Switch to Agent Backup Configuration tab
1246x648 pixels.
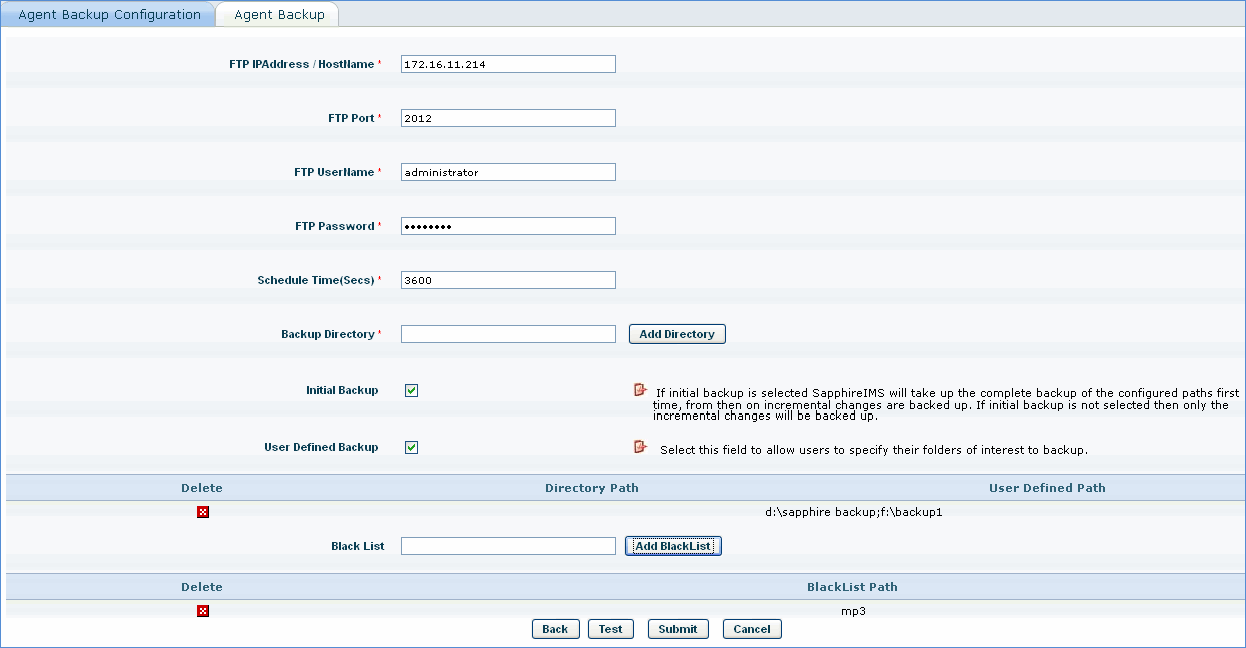tap(109, 15)
